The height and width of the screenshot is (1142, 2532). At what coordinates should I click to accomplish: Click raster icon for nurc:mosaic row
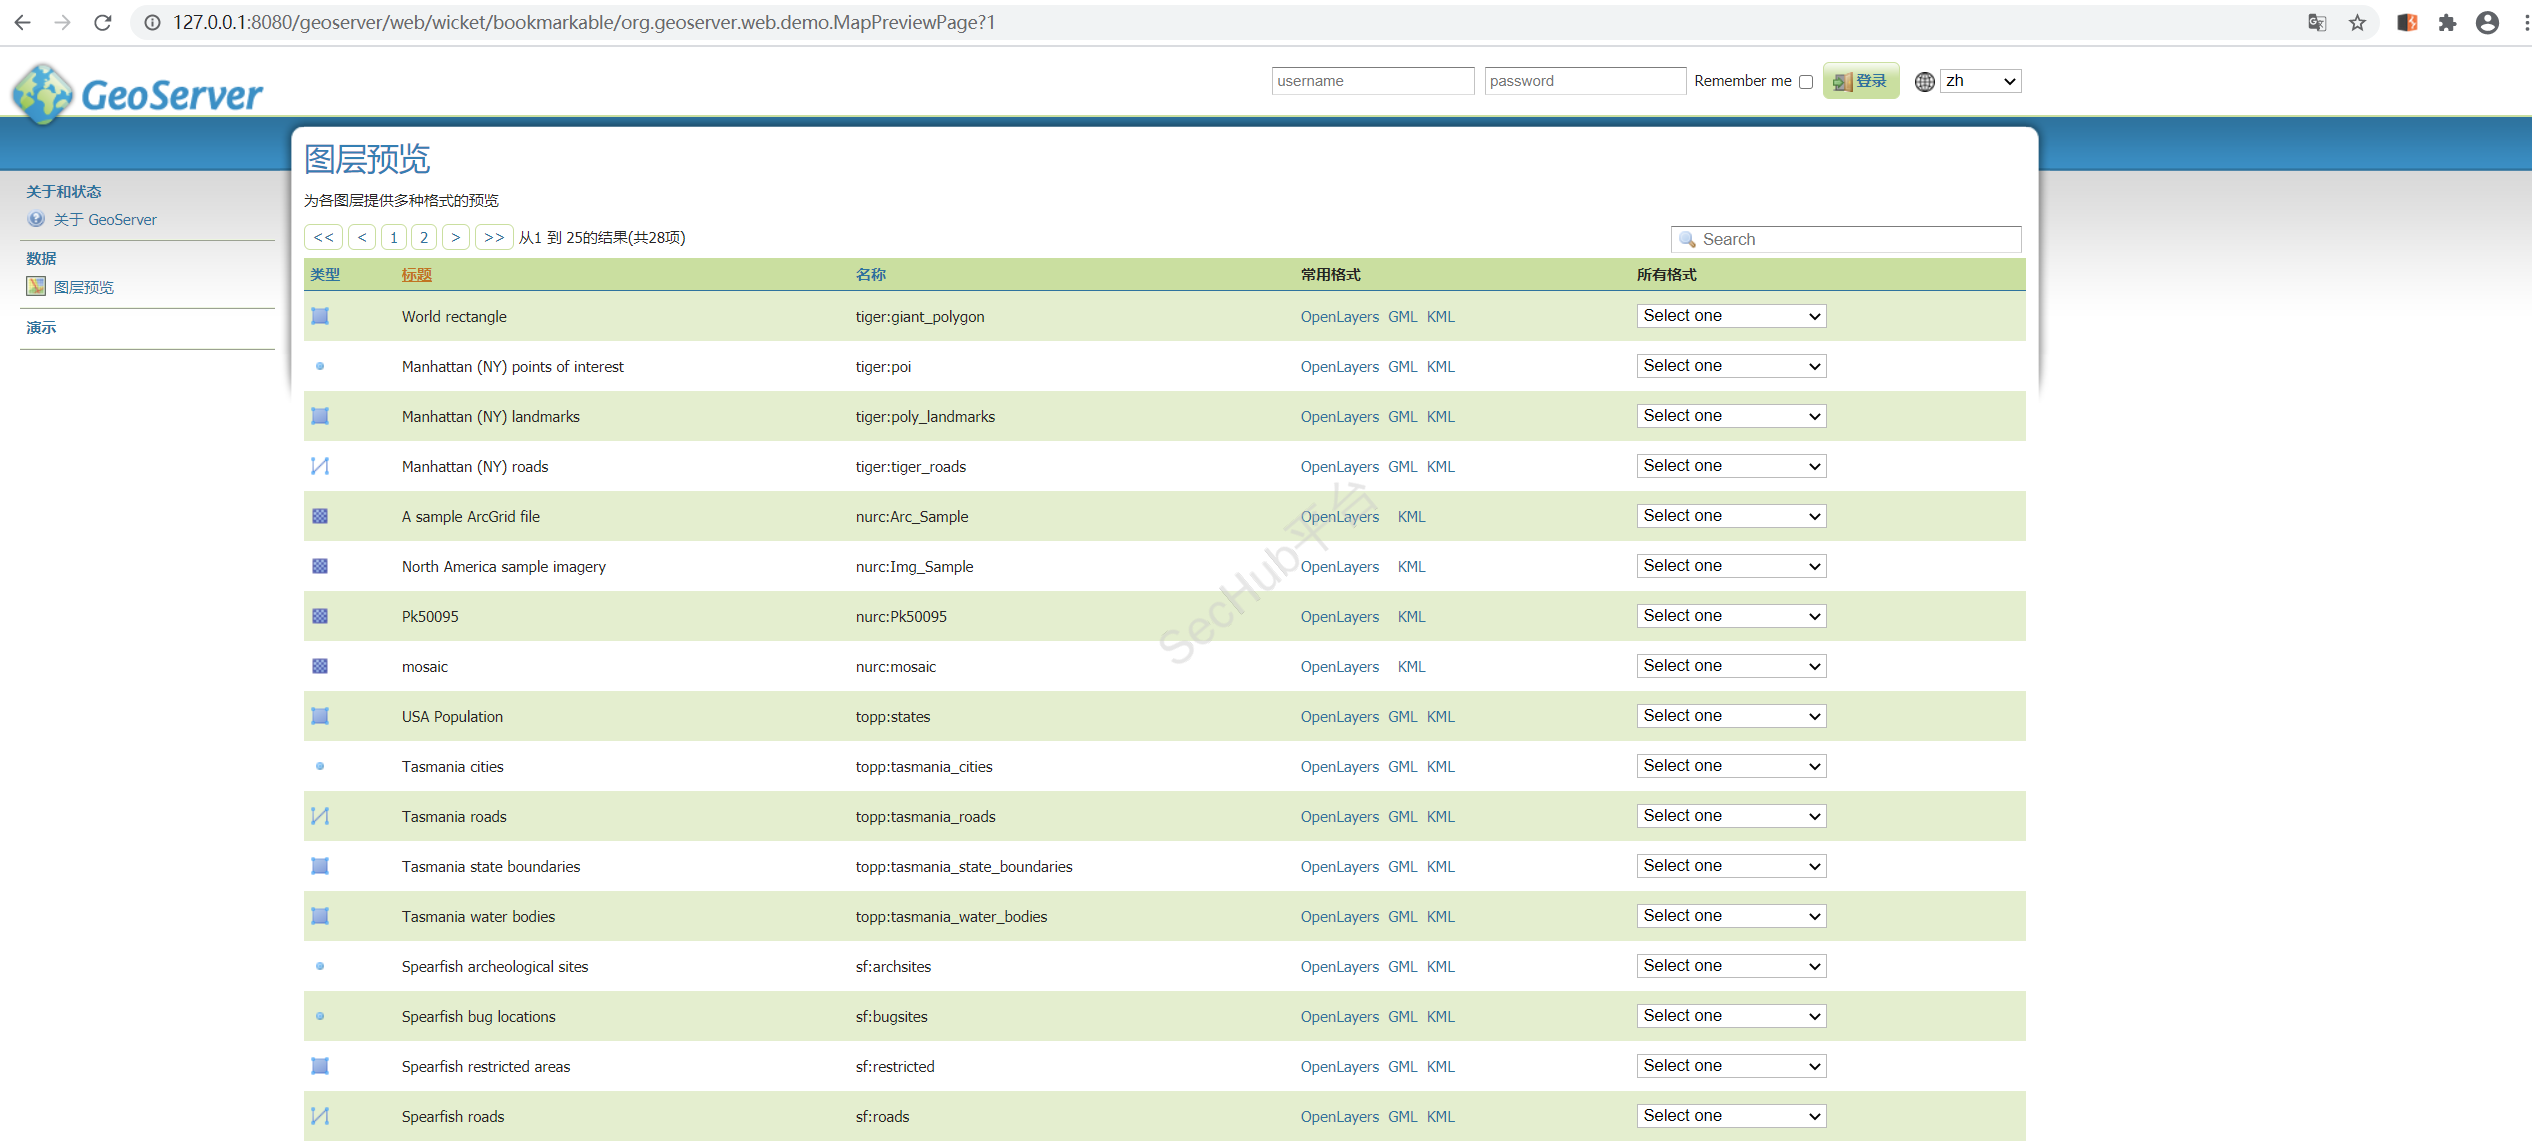(320, 666)
